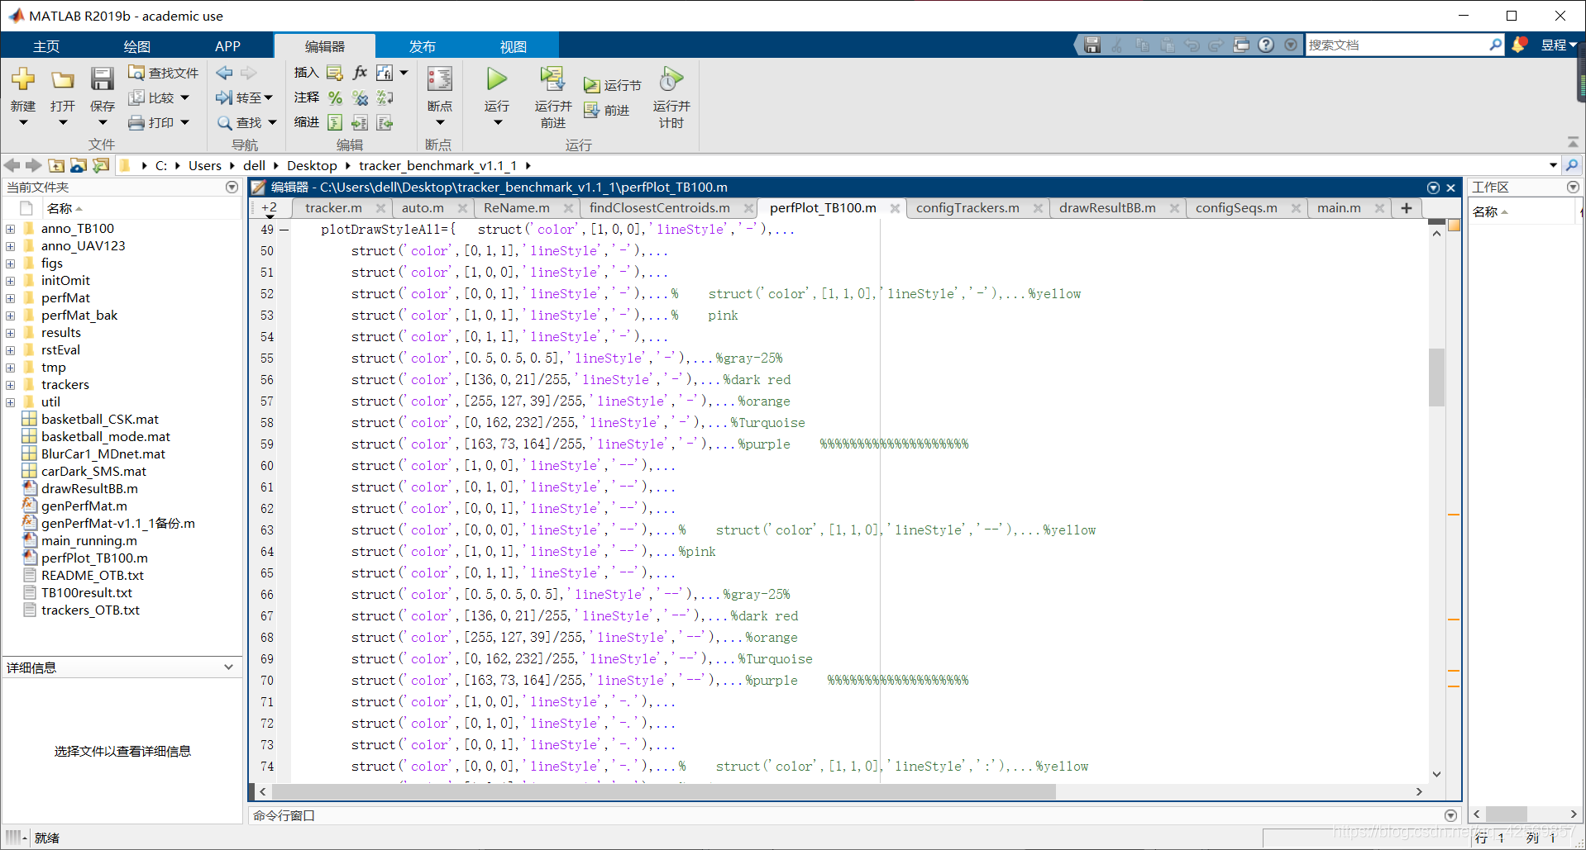Click the decrease indent icon
This screenshot has width=1586, height=850.
click(x=385, y=123)
